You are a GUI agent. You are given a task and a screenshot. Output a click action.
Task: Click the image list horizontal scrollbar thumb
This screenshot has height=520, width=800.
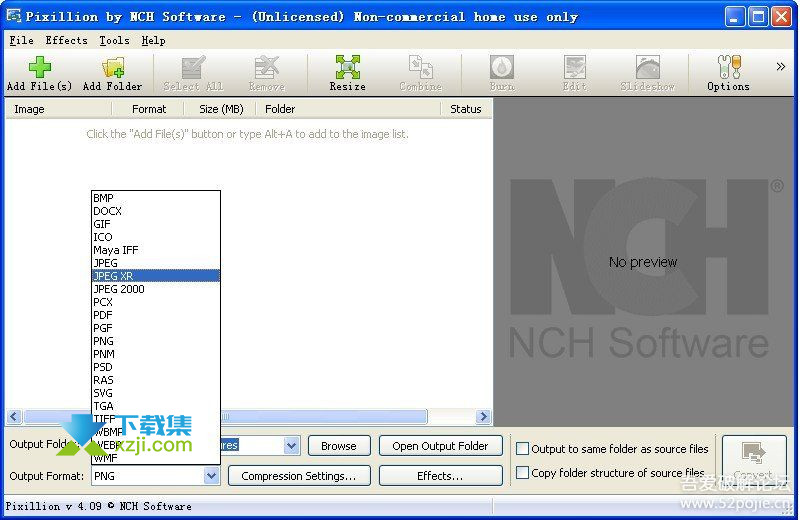pos(226,416)
